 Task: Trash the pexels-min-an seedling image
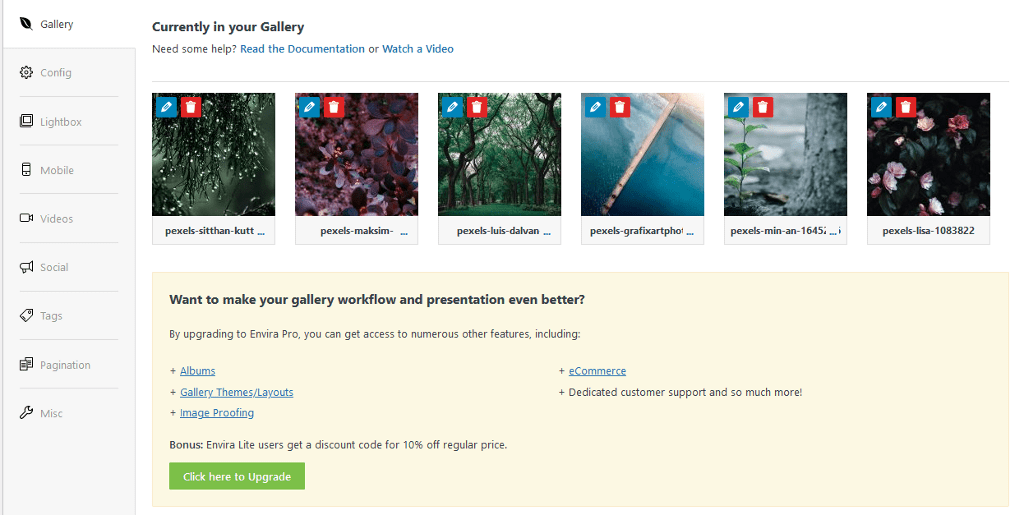(763, 107)
